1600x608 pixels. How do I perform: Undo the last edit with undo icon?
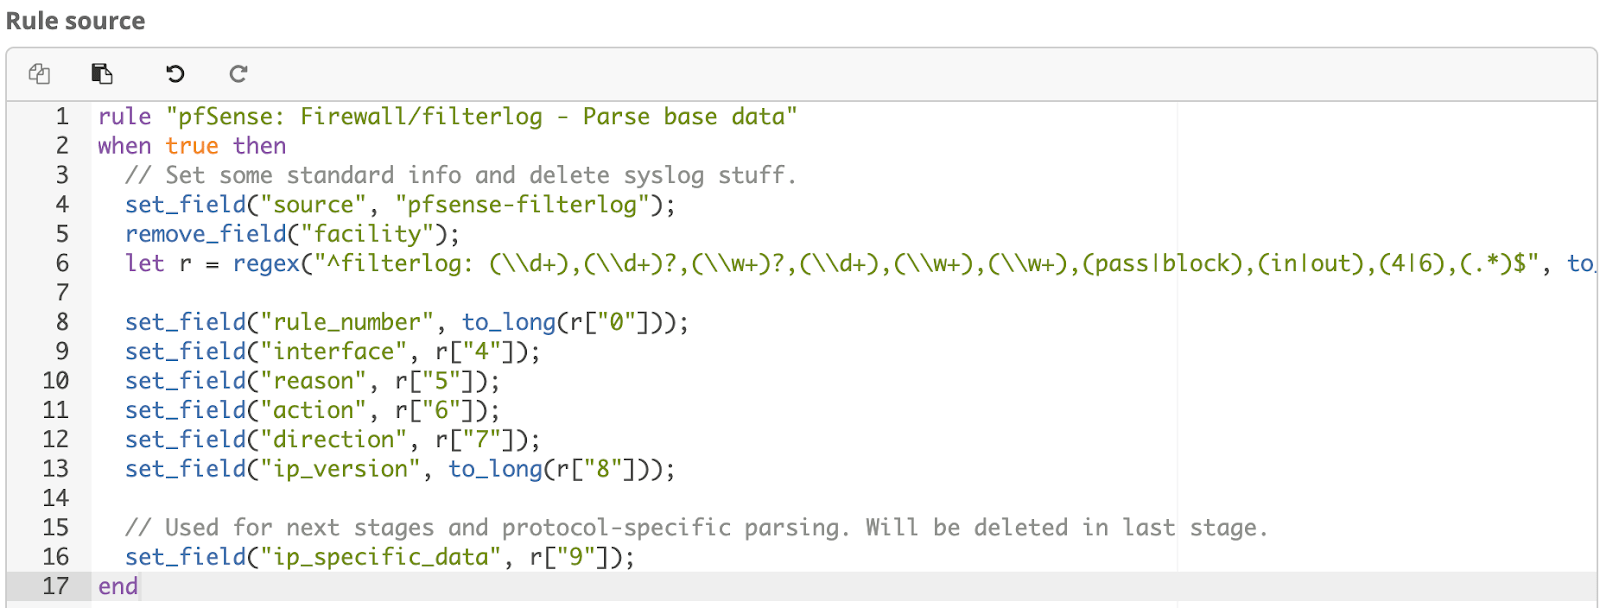[175, 73]
